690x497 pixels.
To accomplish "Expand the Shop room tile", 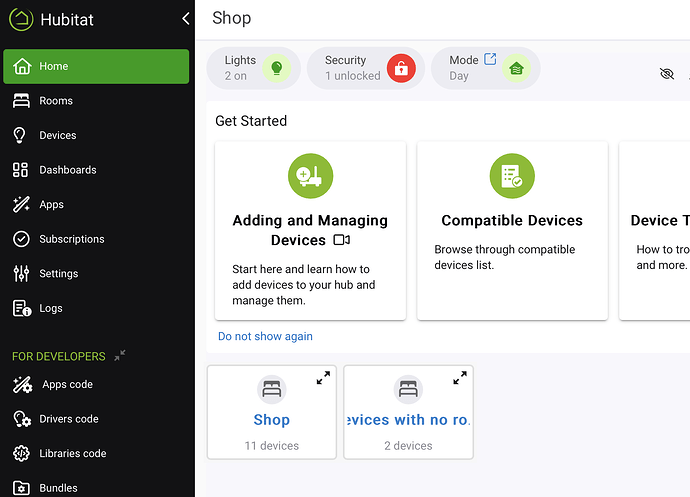I will 323,378.
